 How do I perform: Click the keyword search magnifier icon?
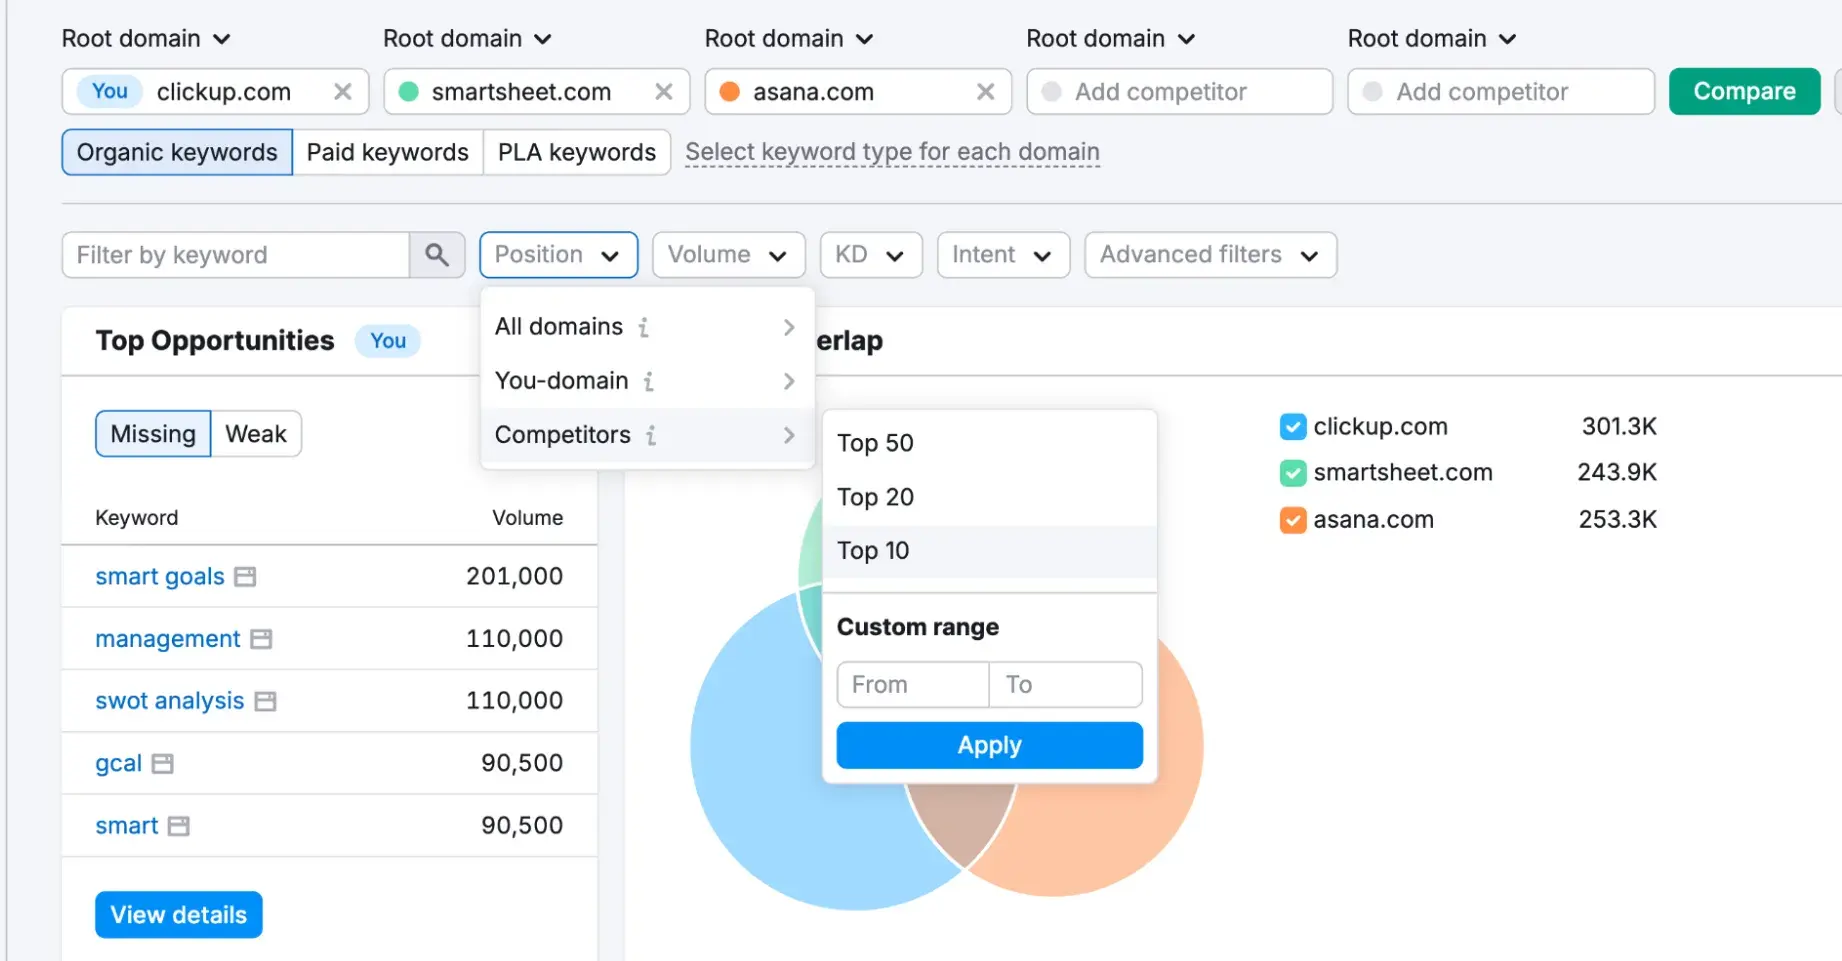436,255
